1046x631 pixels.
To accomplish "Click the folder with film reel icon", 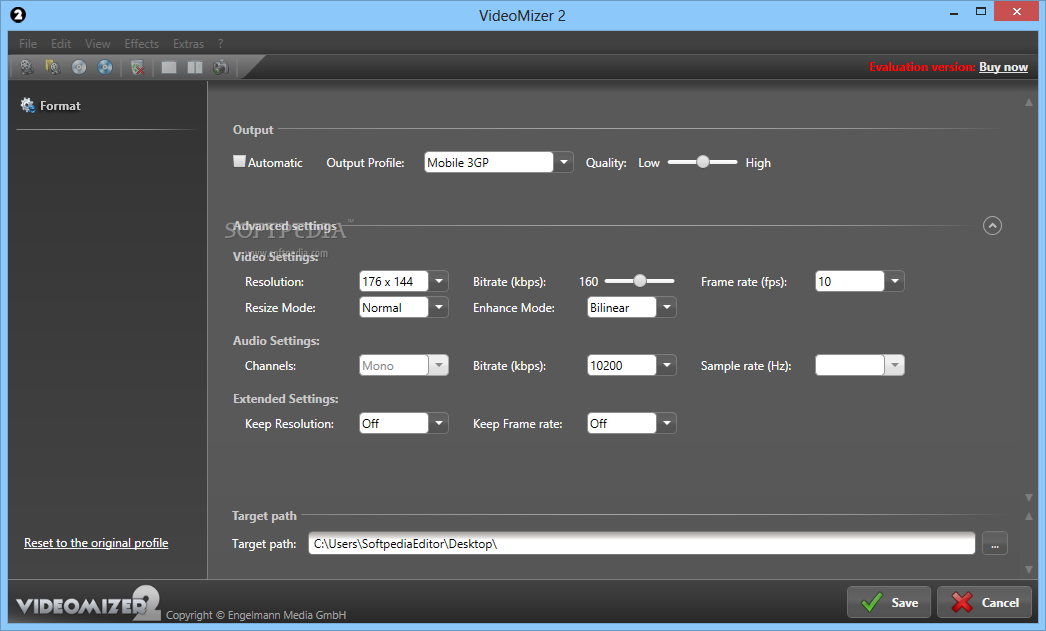I will tap(53, 67).
